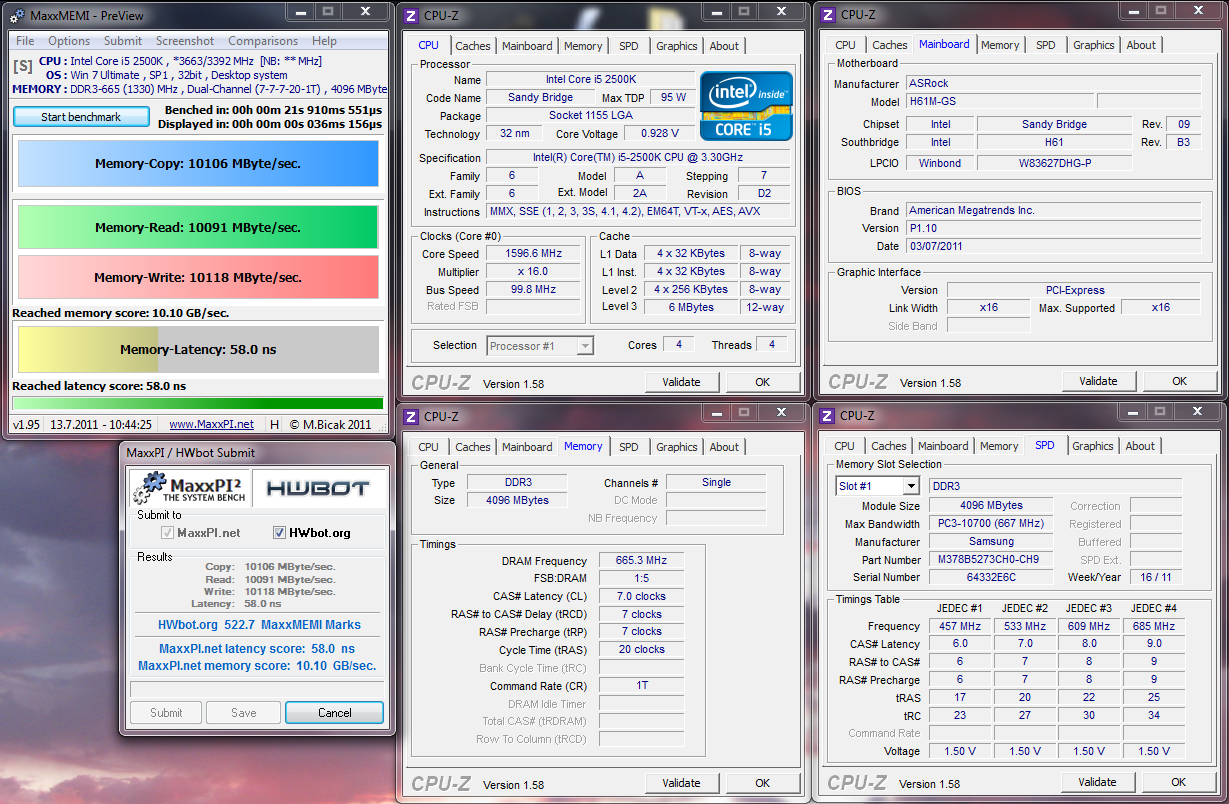Select Graphics tab in the SPD window

pos(1092,446)
